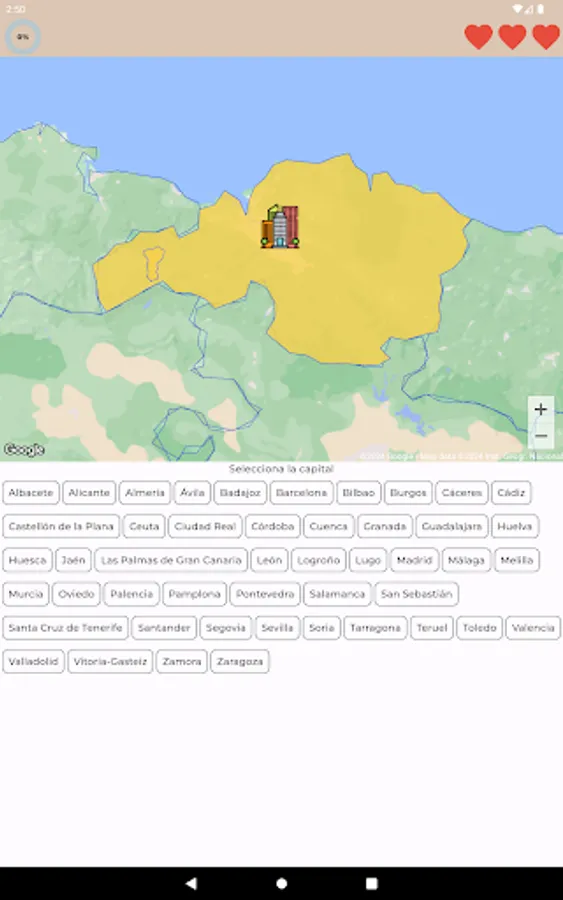This screenshot has width=563, height=900.
Task: Choose Alicante as the capital
Action: pos(89,492)
